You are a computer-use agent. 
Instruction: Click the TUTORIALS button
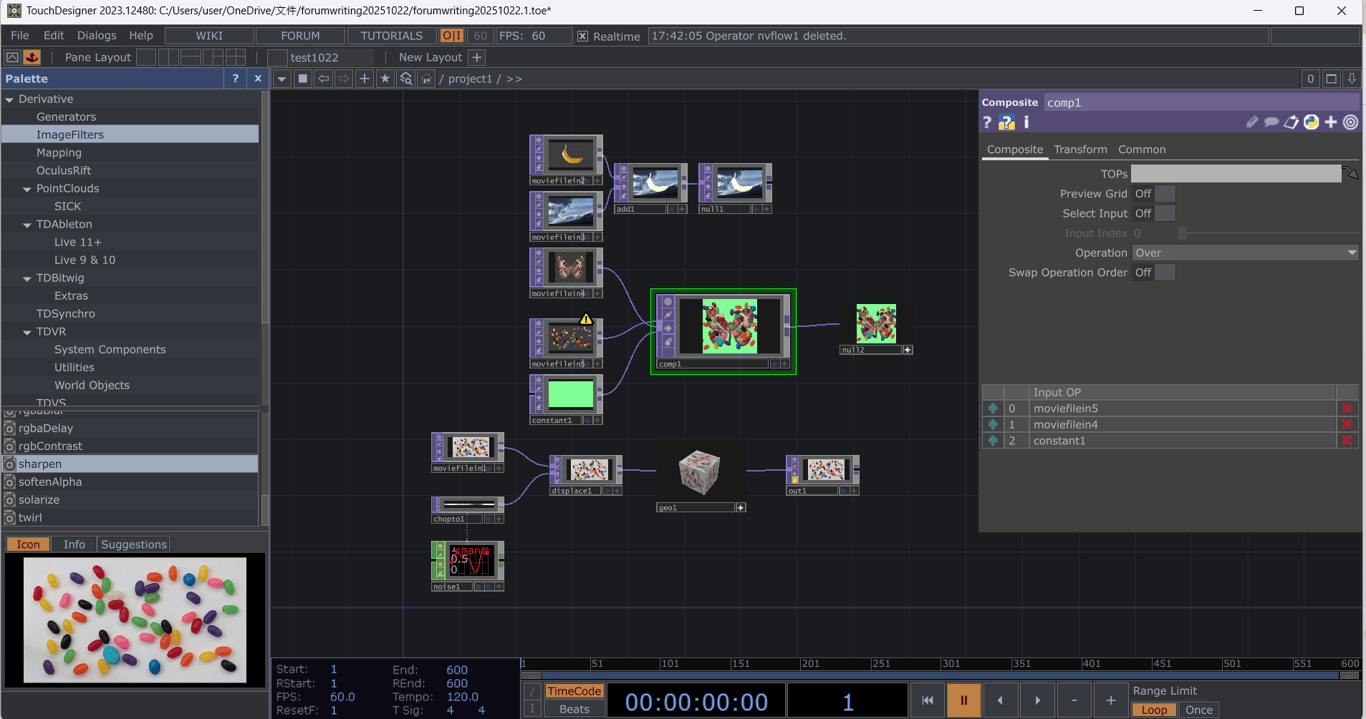[391, 35]
